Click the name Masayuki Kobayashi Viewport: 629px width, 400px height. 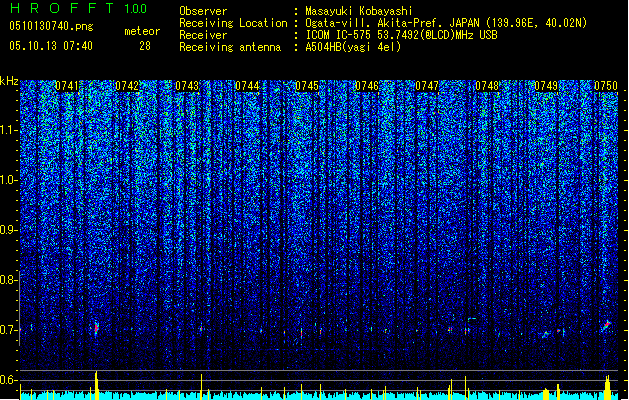[359, 11]
